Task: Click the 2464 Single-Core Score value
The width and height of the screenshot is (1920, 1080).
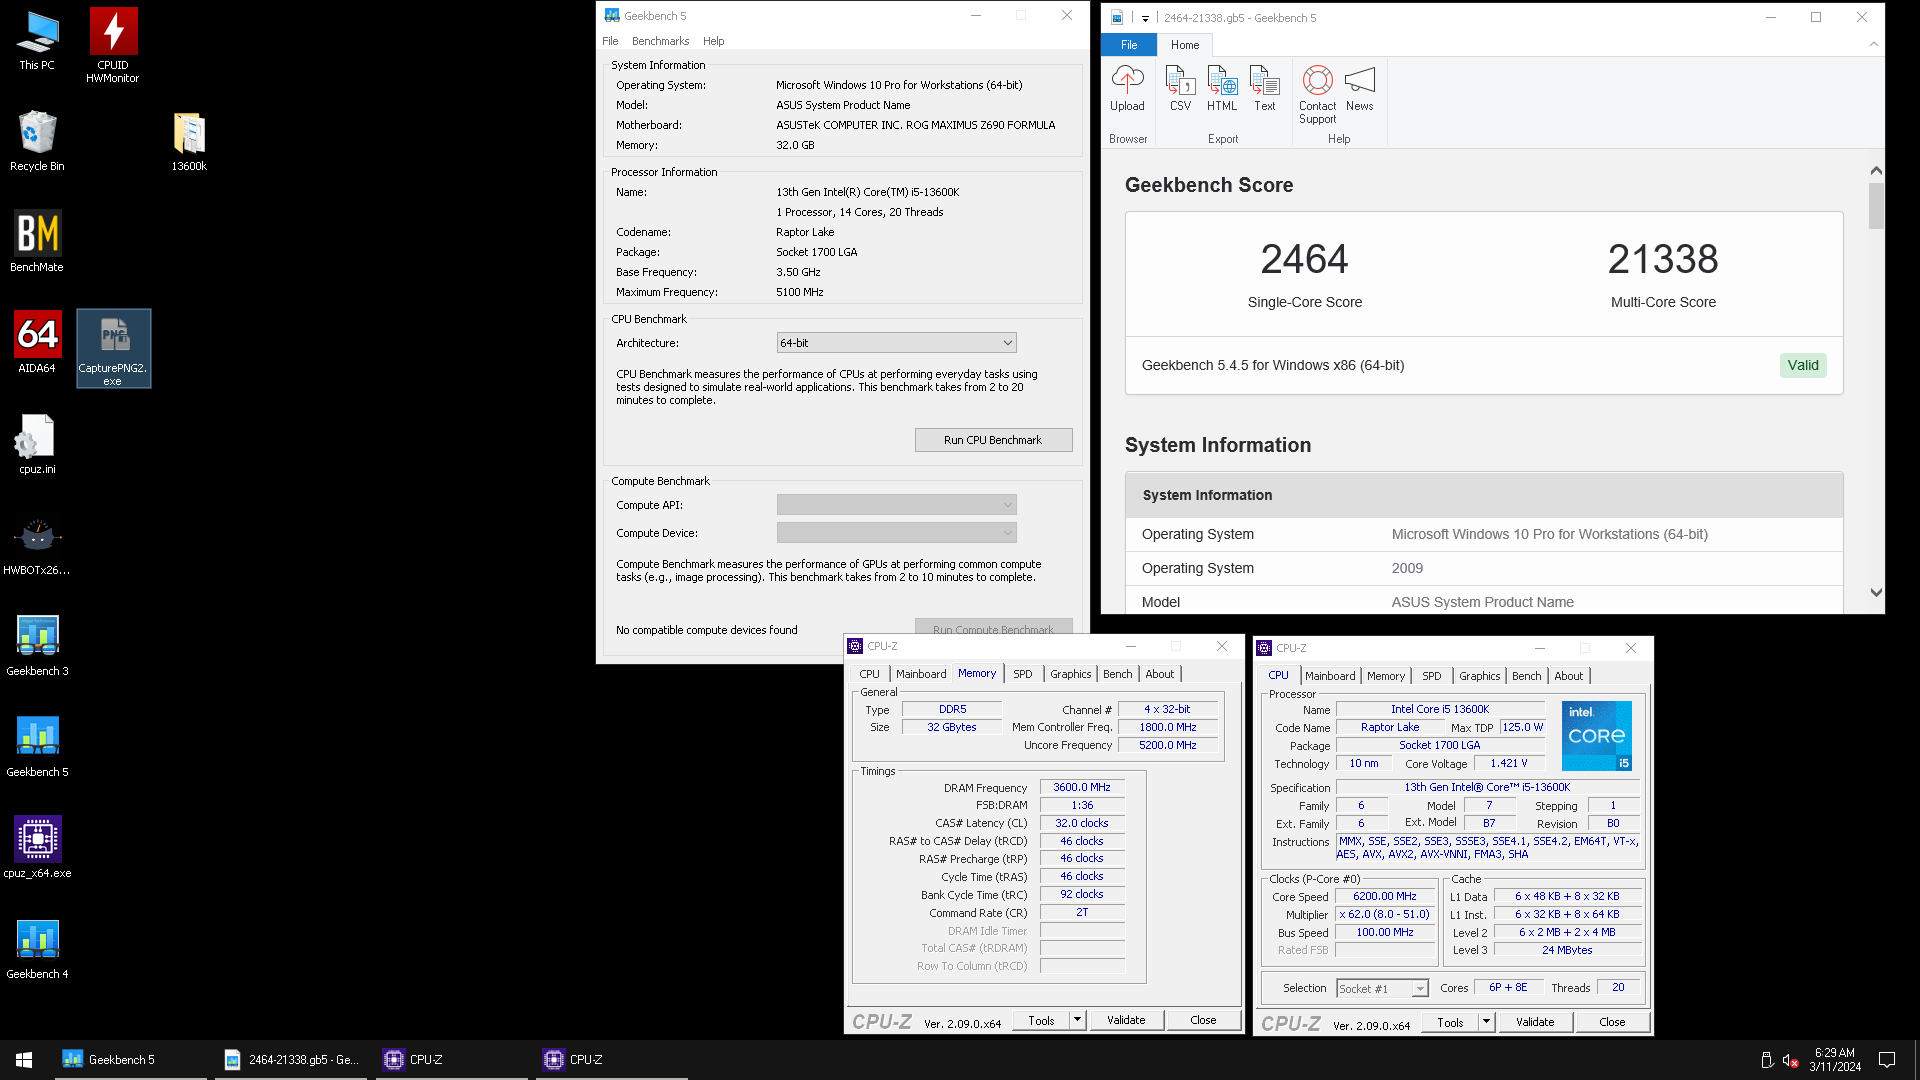Action: [1304, 259]
